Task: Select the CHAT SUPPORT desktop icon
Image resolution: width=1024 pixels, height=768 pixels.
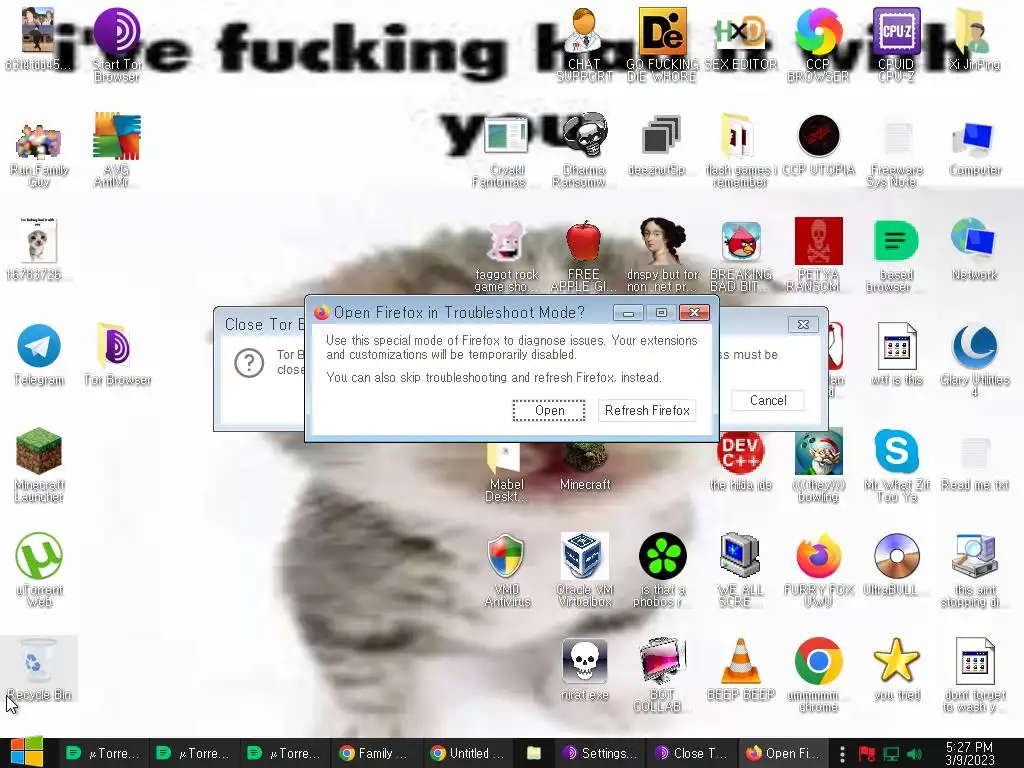Action: (x=584, y=44)
